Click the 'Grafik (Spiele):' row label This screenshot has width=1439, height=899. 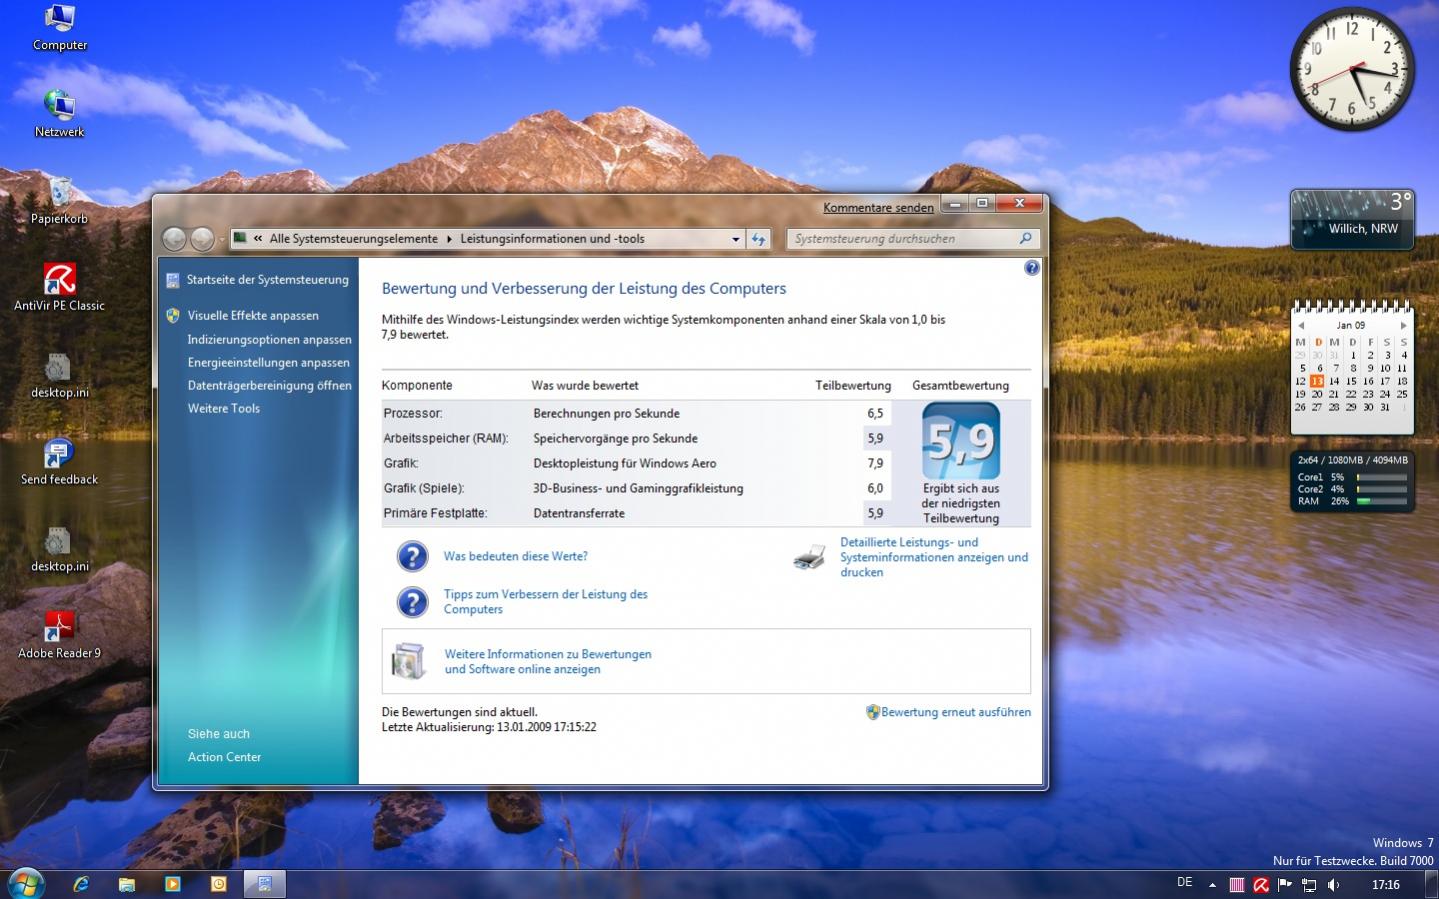pyautogui.click(x=423, y=488)
